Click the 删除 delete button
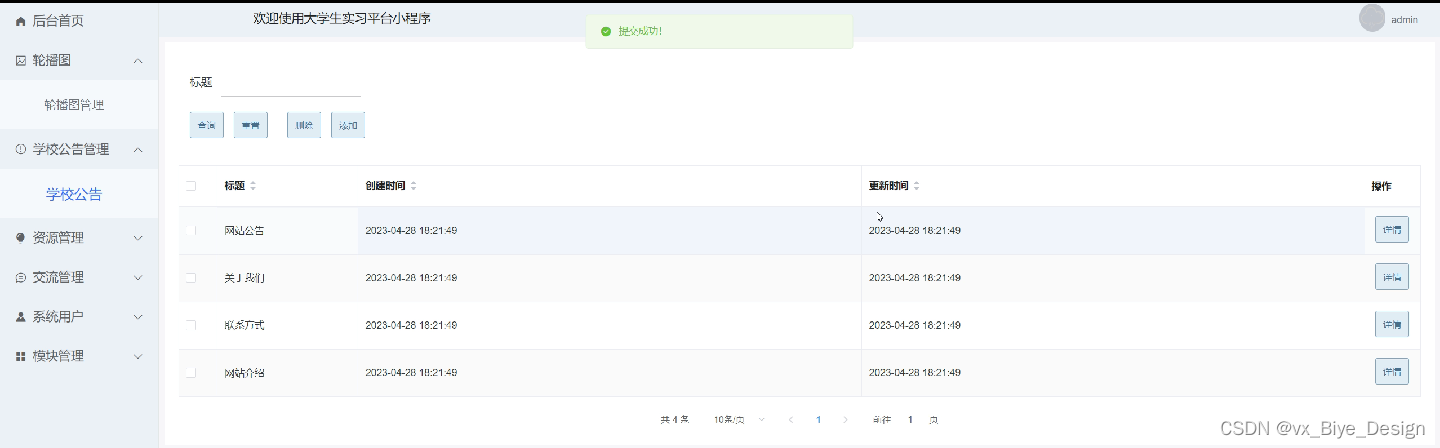 [304, 125]
